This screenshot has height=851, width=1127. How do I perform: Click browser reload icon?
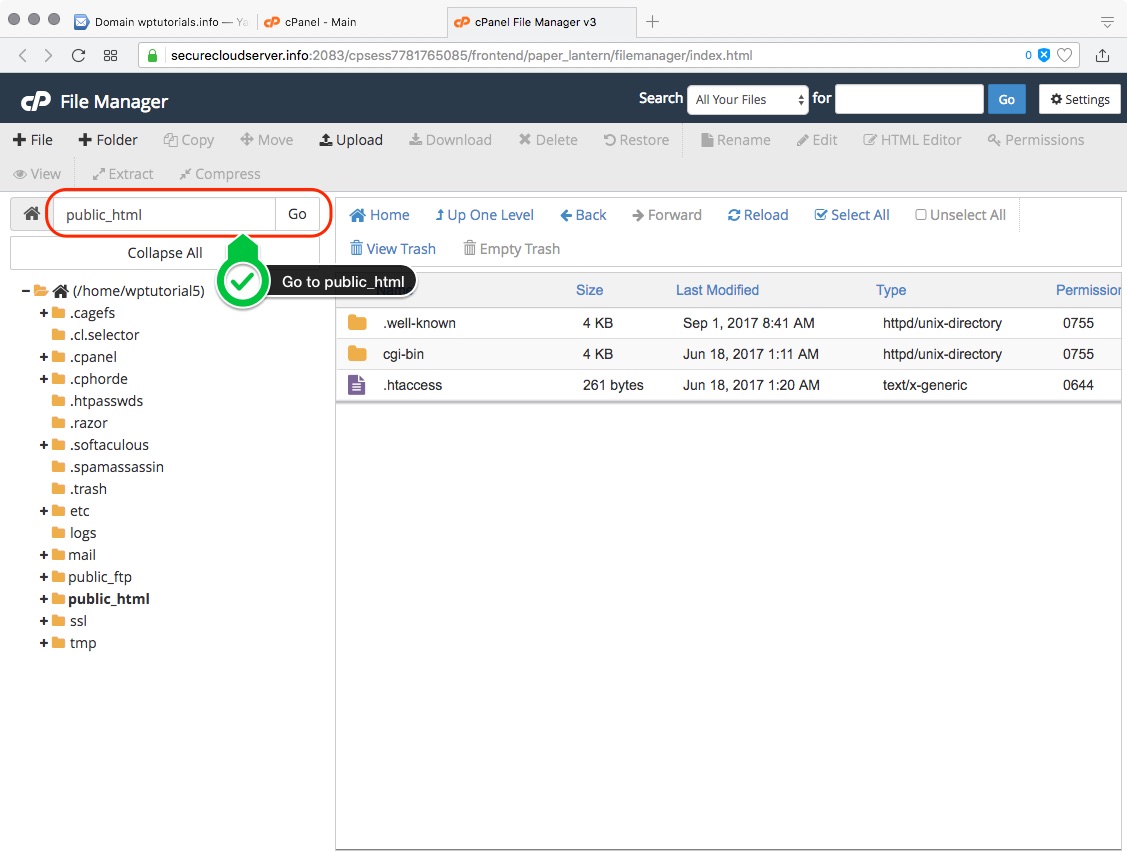[x=78, y=55]
